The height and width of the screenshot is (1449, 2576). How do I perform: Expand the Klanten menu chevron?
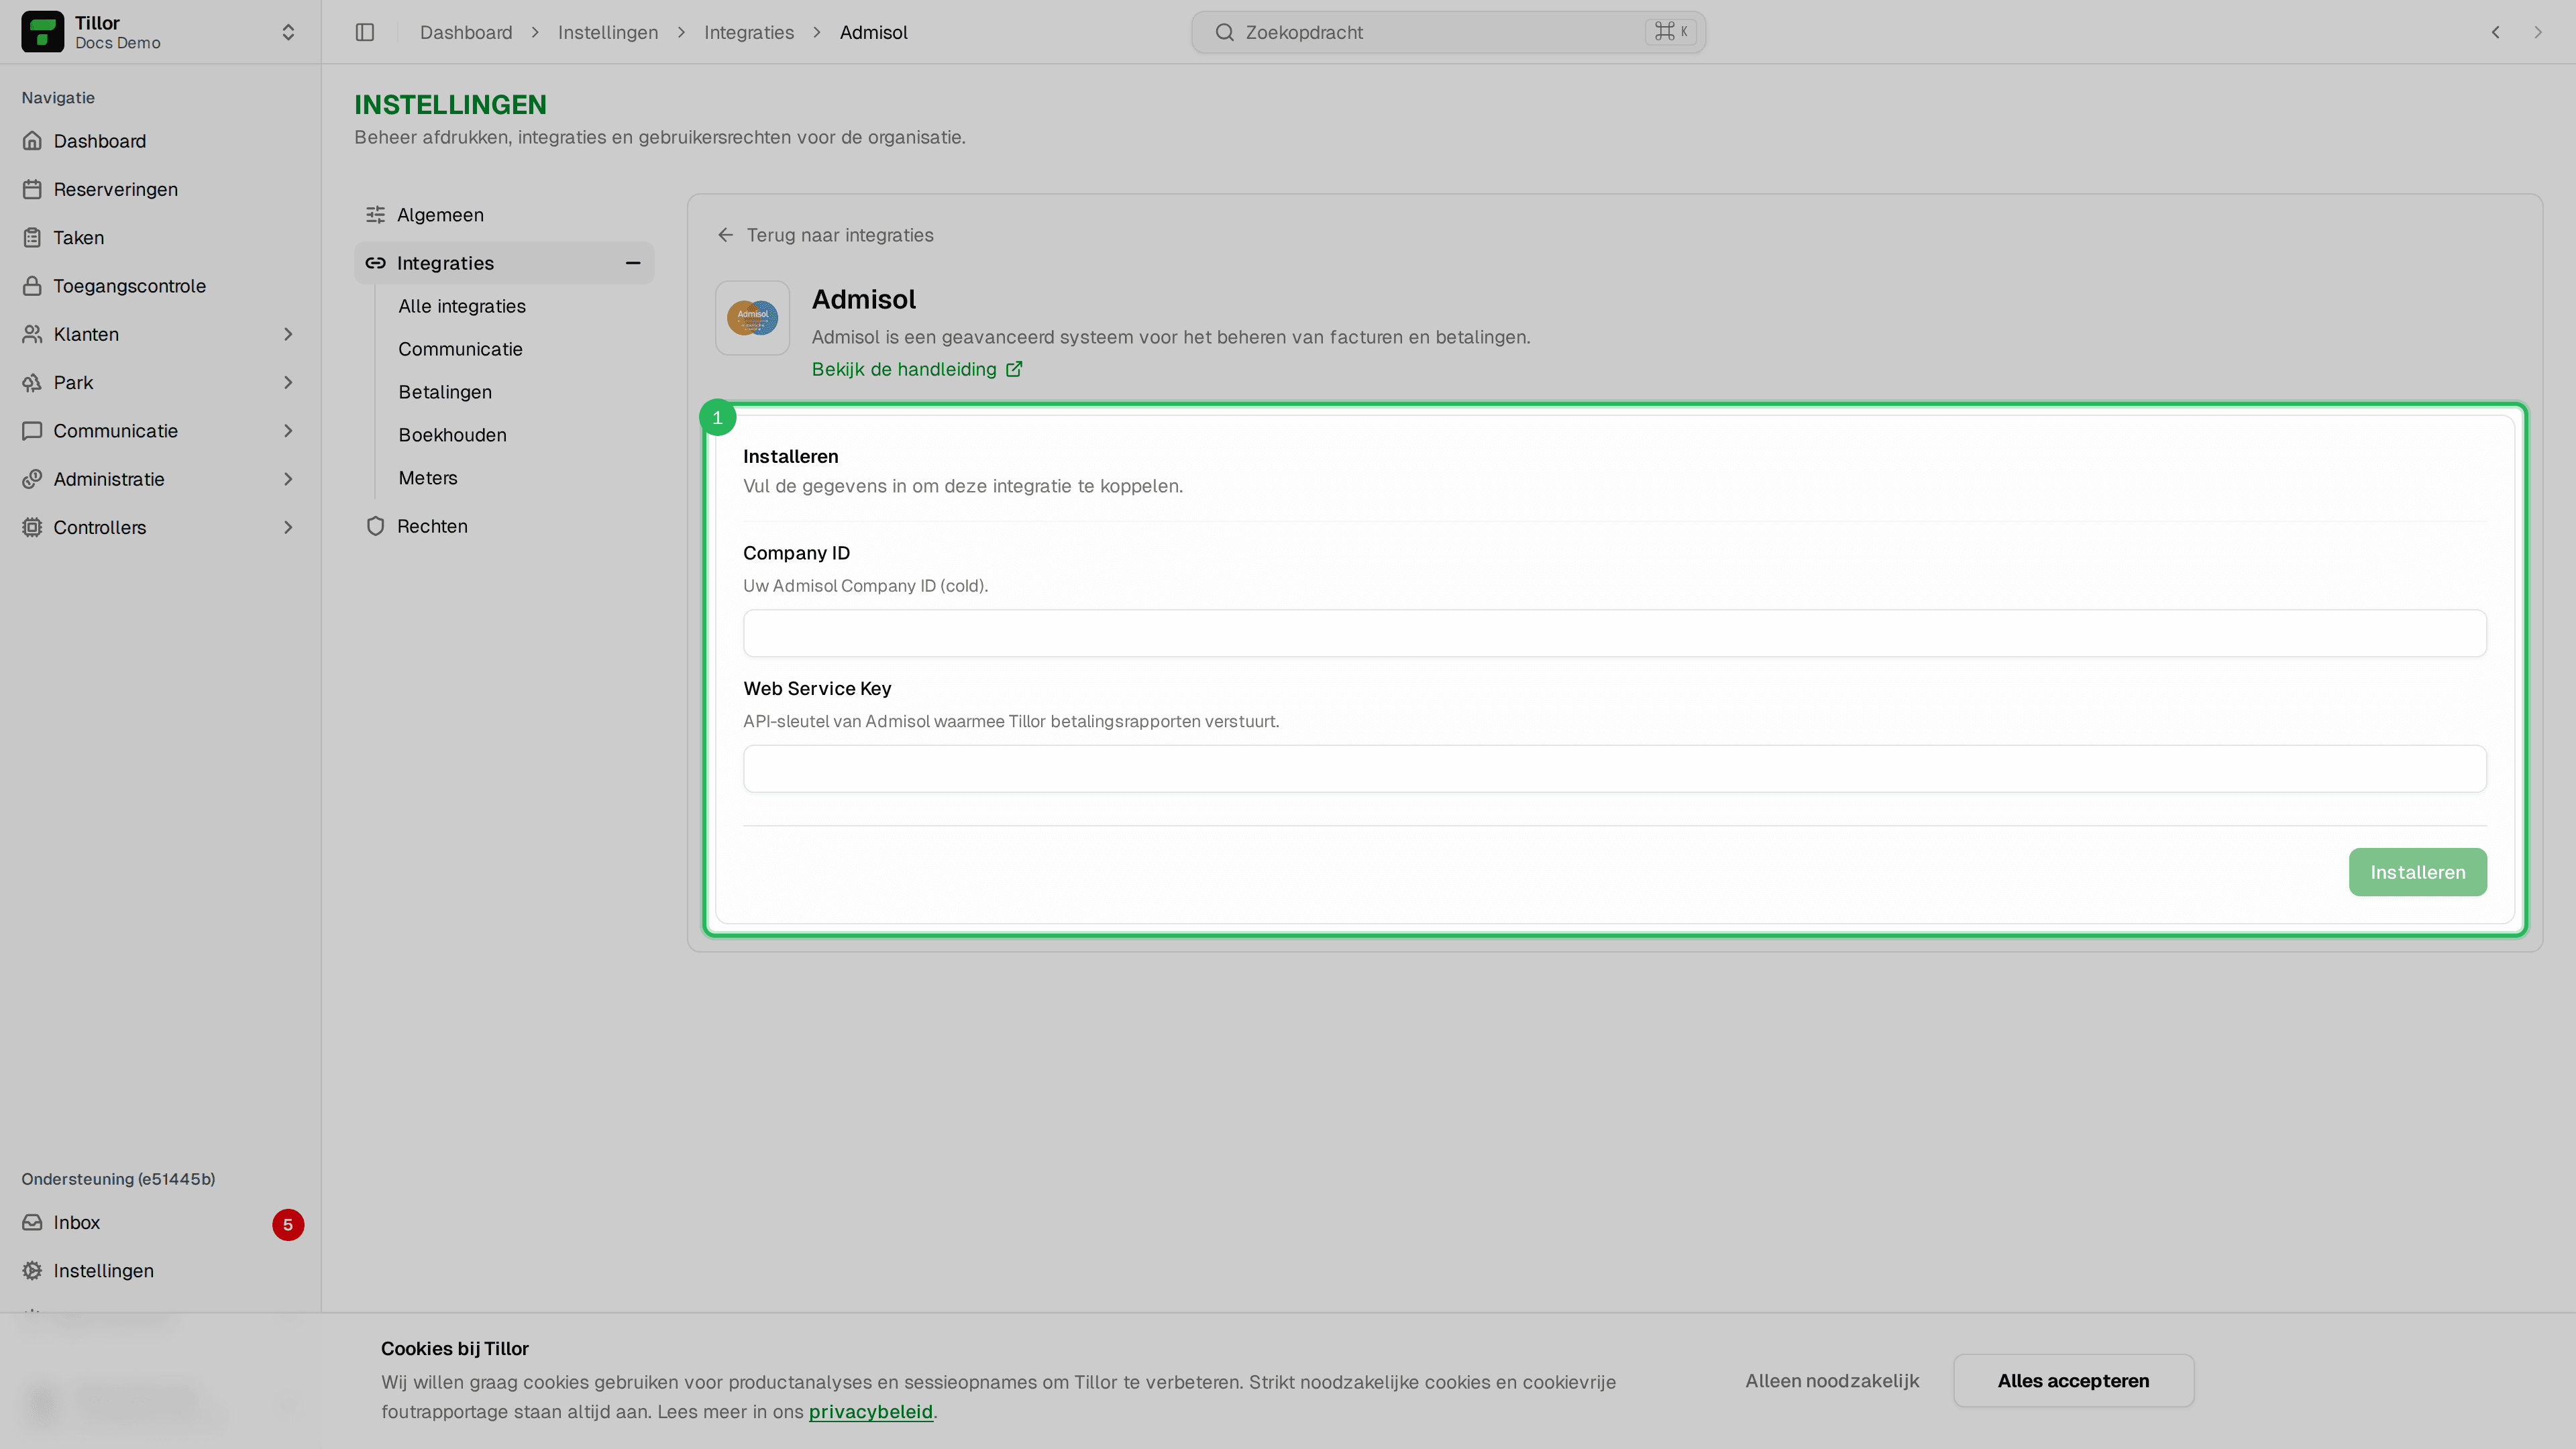tap(288, 334)
